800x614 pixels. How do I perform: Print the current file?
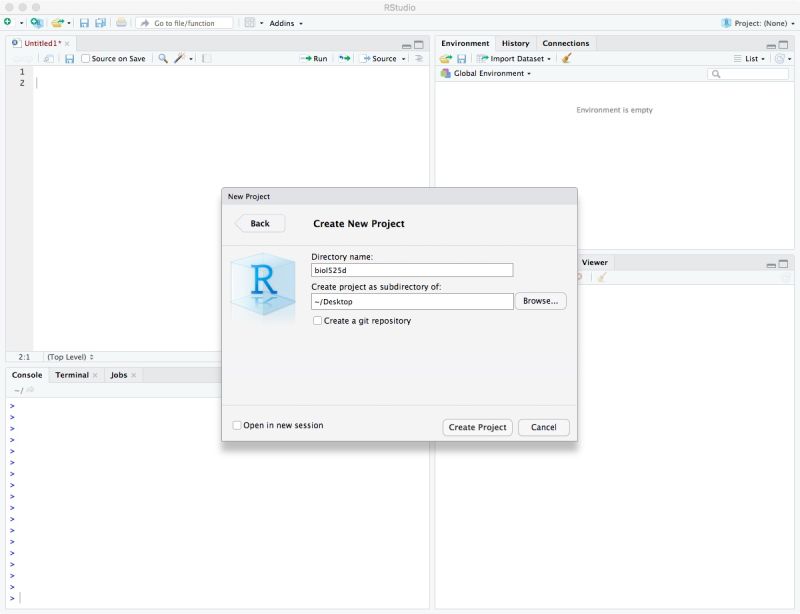[120, 22]
